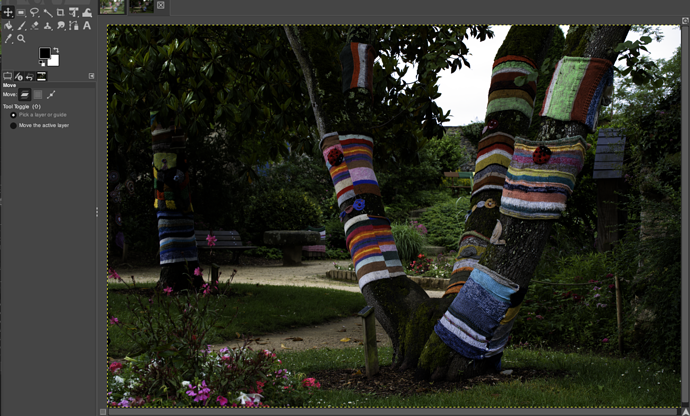Switch to the second darker image tab
This screenshot has height=416, width=690.
point(141,7)
